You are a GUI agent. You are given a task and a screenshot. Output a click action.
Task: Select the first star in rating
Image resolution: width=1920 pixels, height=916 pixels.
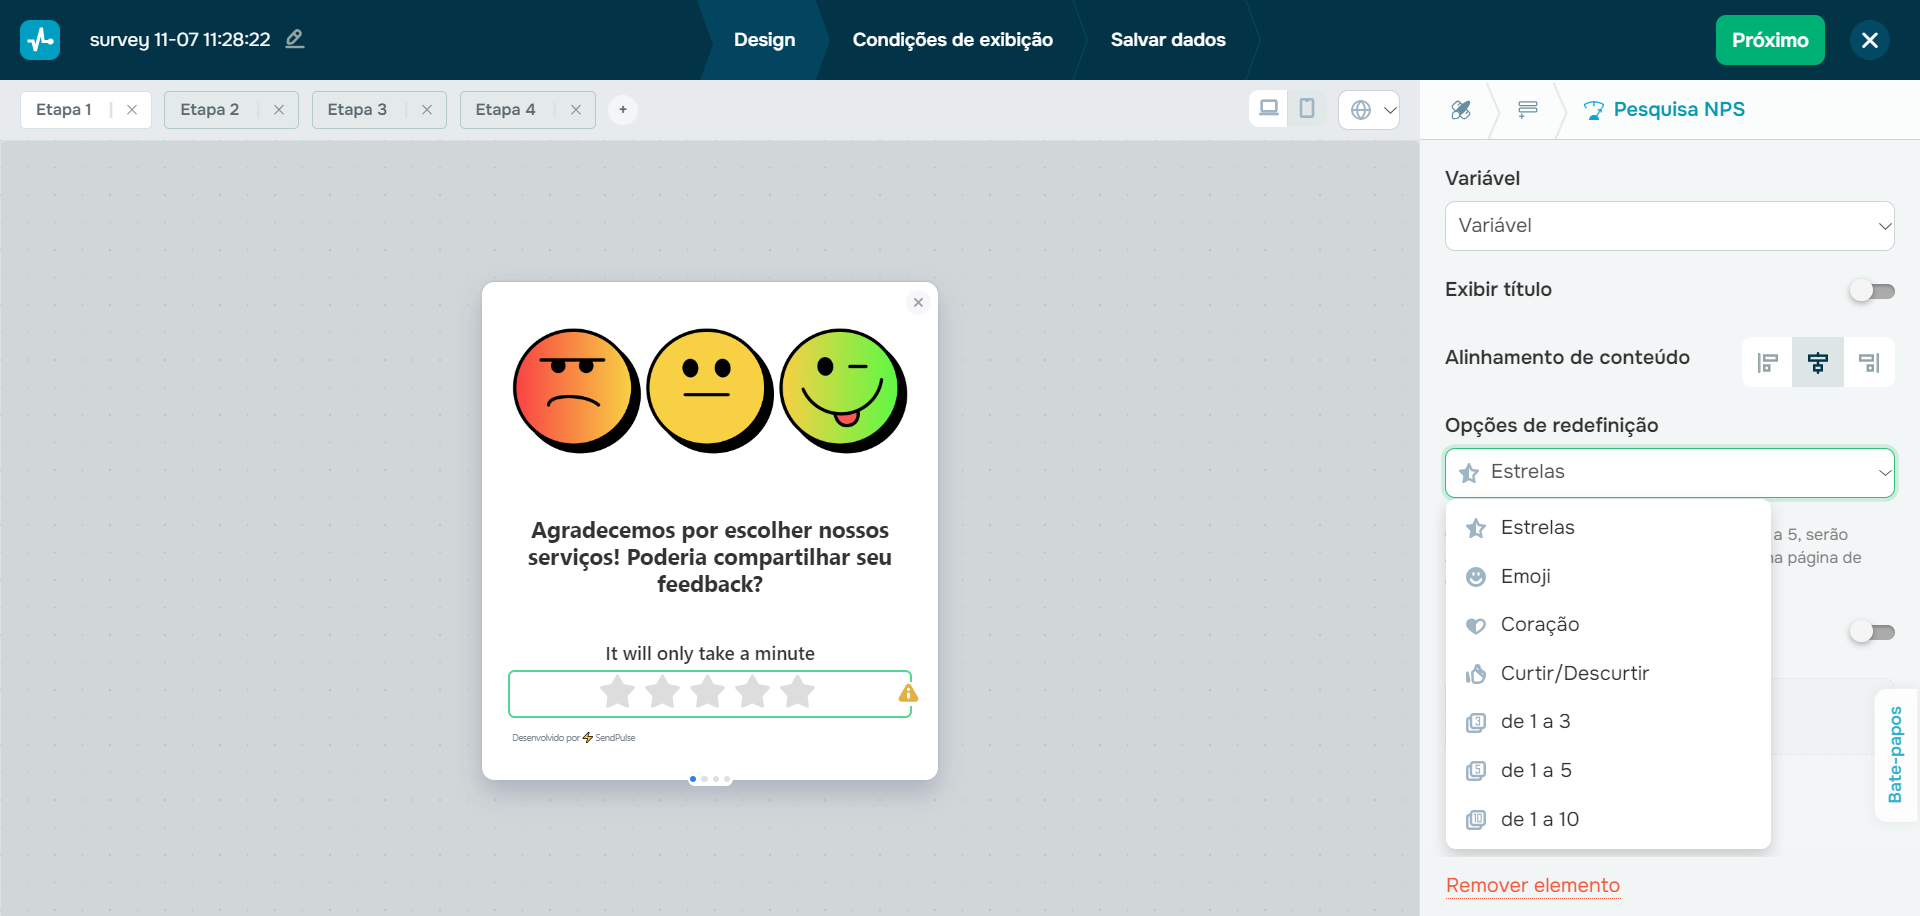tap(618, 692)
